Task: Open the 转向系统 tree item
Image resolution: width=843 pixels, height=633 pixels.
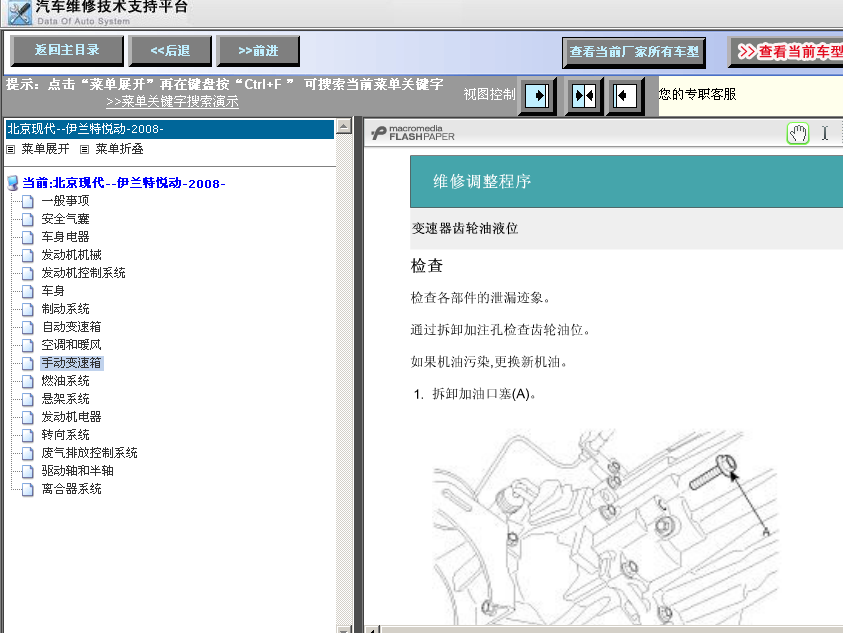Action: (x=66, y=435)
